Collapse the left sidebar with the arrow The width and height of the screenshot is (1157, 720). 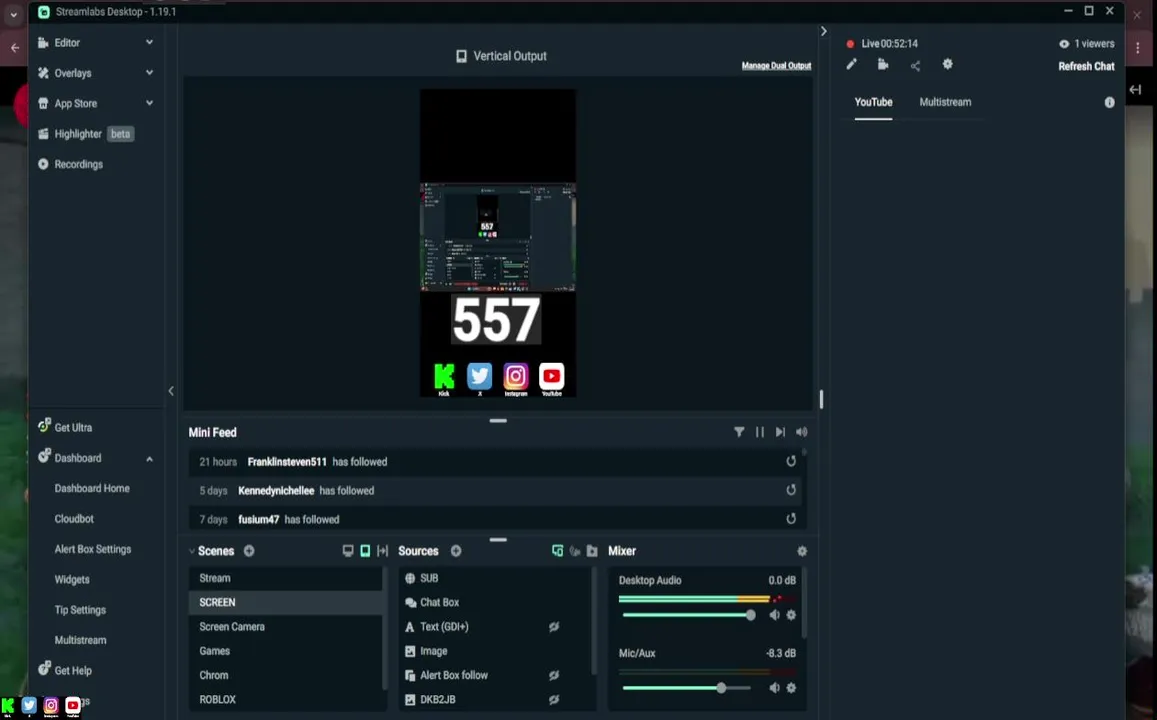(x=171, y=391)
